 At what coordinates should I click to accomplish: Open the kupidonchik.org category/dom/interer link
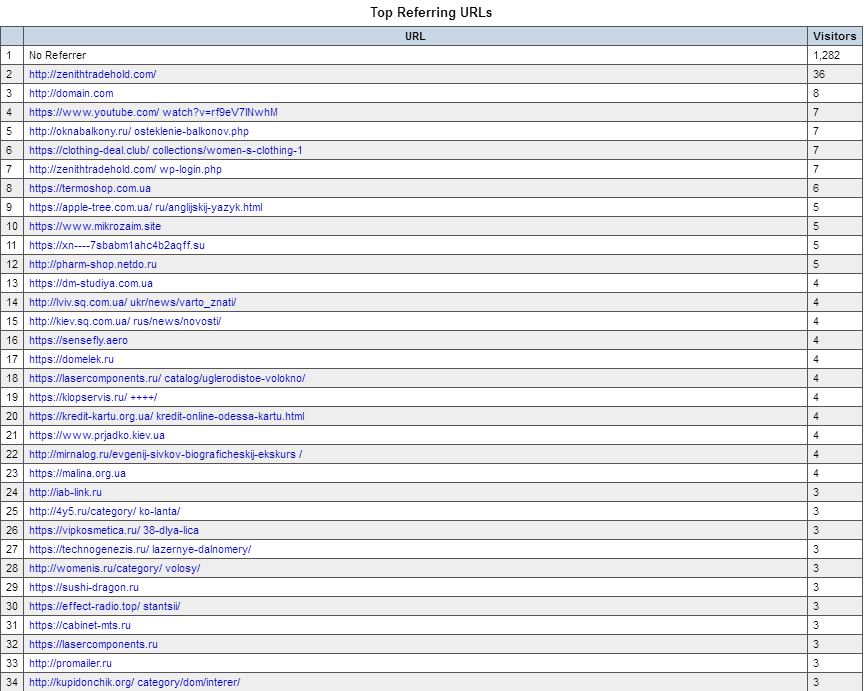click(135, 682)
